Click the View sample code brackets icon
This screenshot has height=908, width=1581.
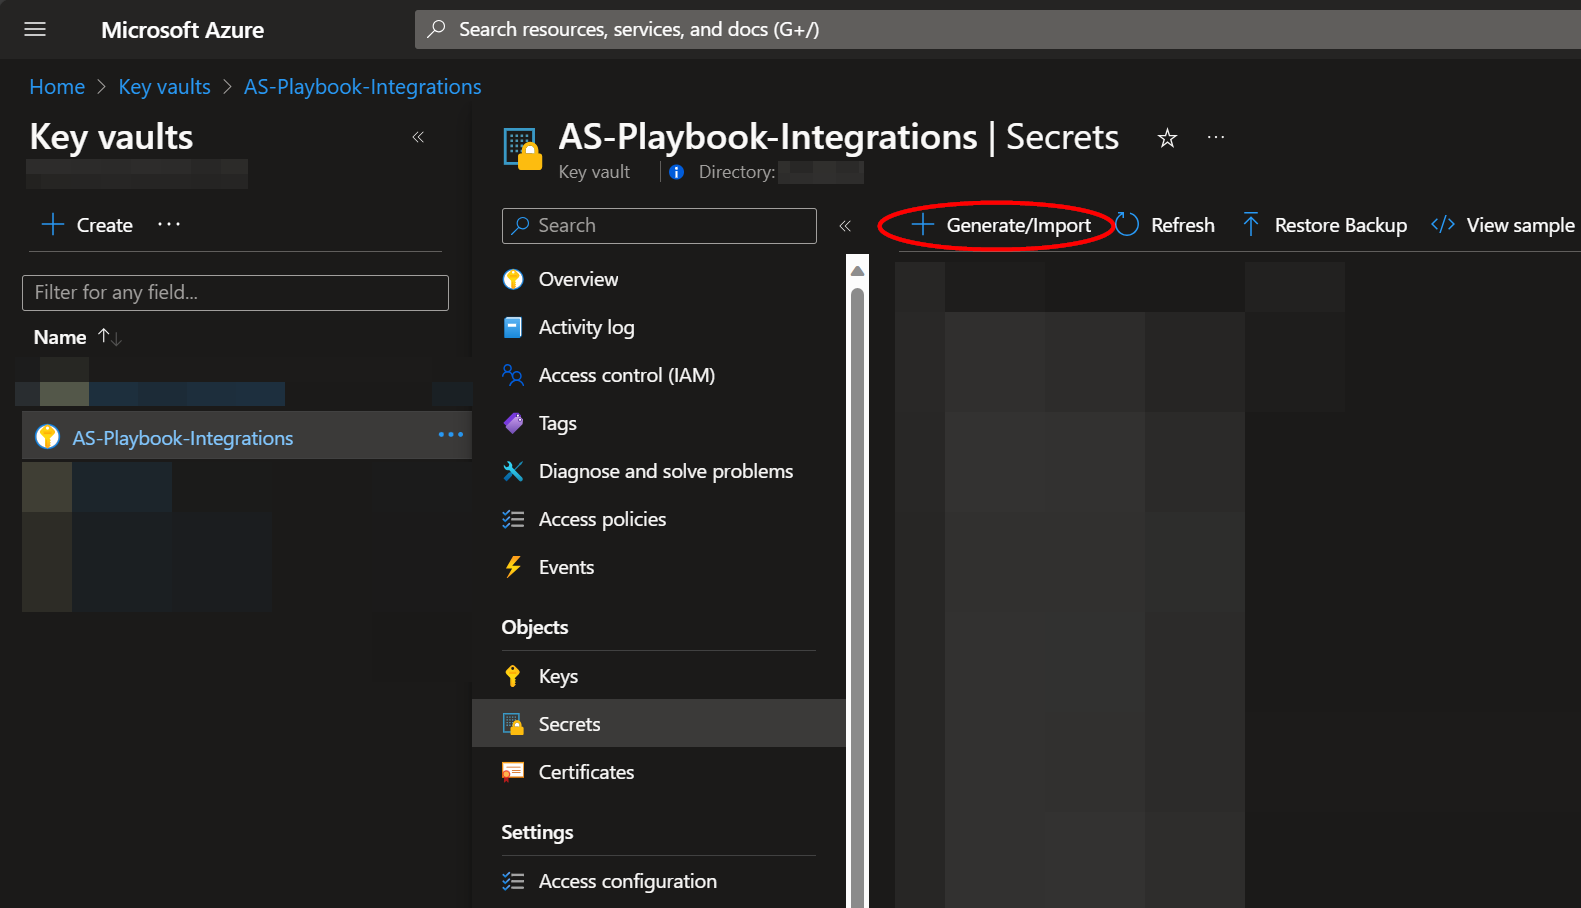pos(1443,225)
